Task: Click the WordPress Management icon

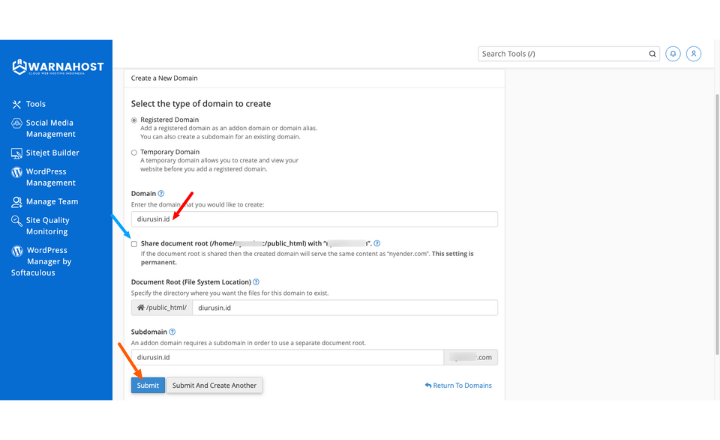Action: (17, 172)
